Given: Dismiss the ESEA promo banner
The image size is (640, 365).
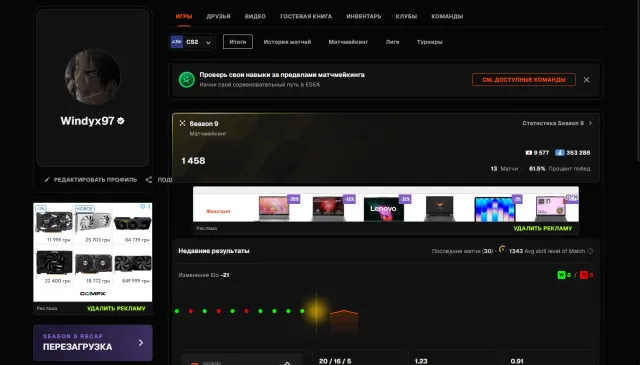Looking at the screenshot, I should click(587, 80).
